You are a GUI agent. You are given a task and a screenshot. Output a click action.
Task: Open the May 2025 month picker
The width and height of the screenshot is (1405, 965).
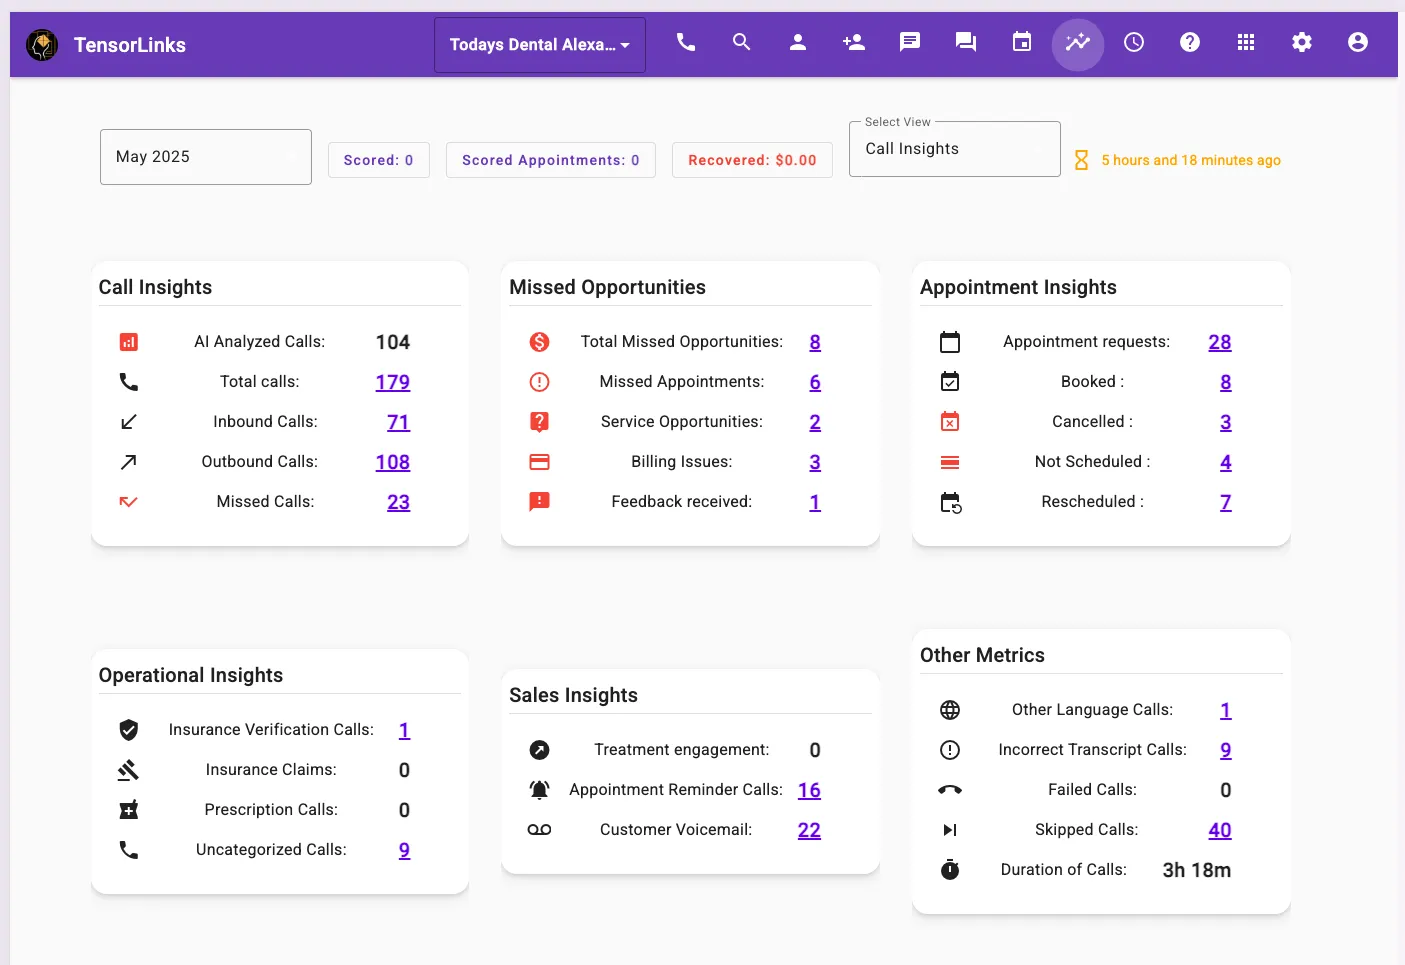click(x=205, y=157)
